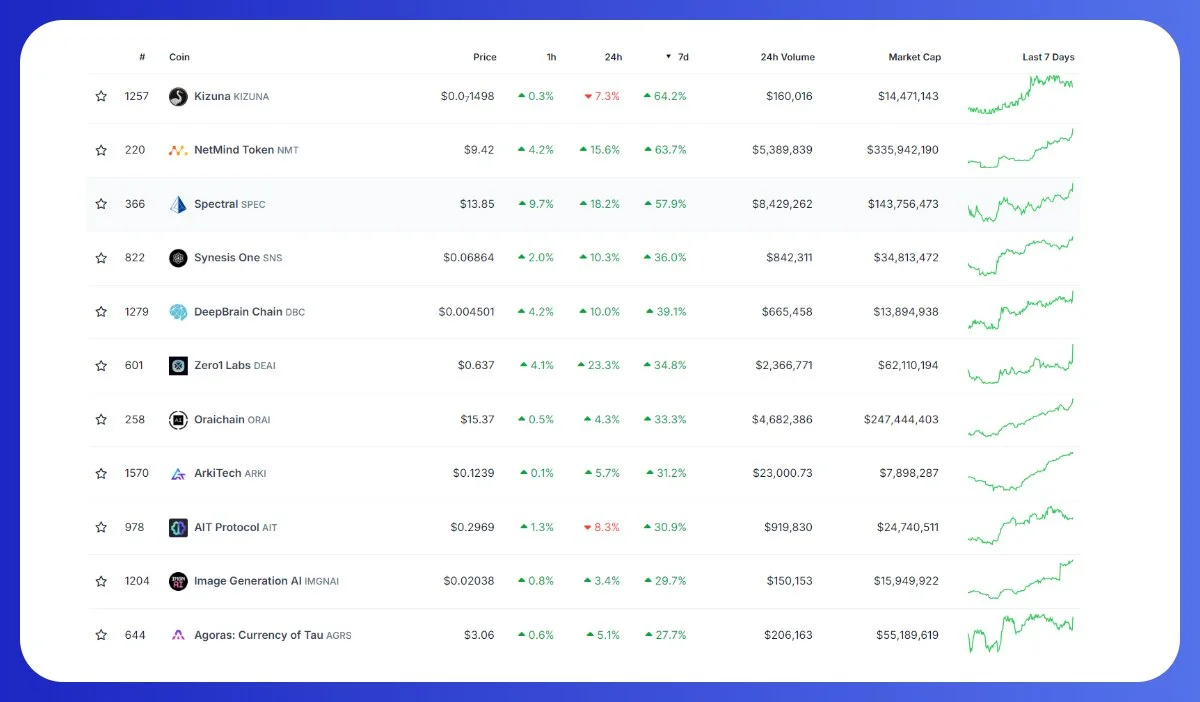This screenshot has height=702, width=1200.
Task: Open DeepBrain Chain DBC page
Action: [x=249, y=312]
